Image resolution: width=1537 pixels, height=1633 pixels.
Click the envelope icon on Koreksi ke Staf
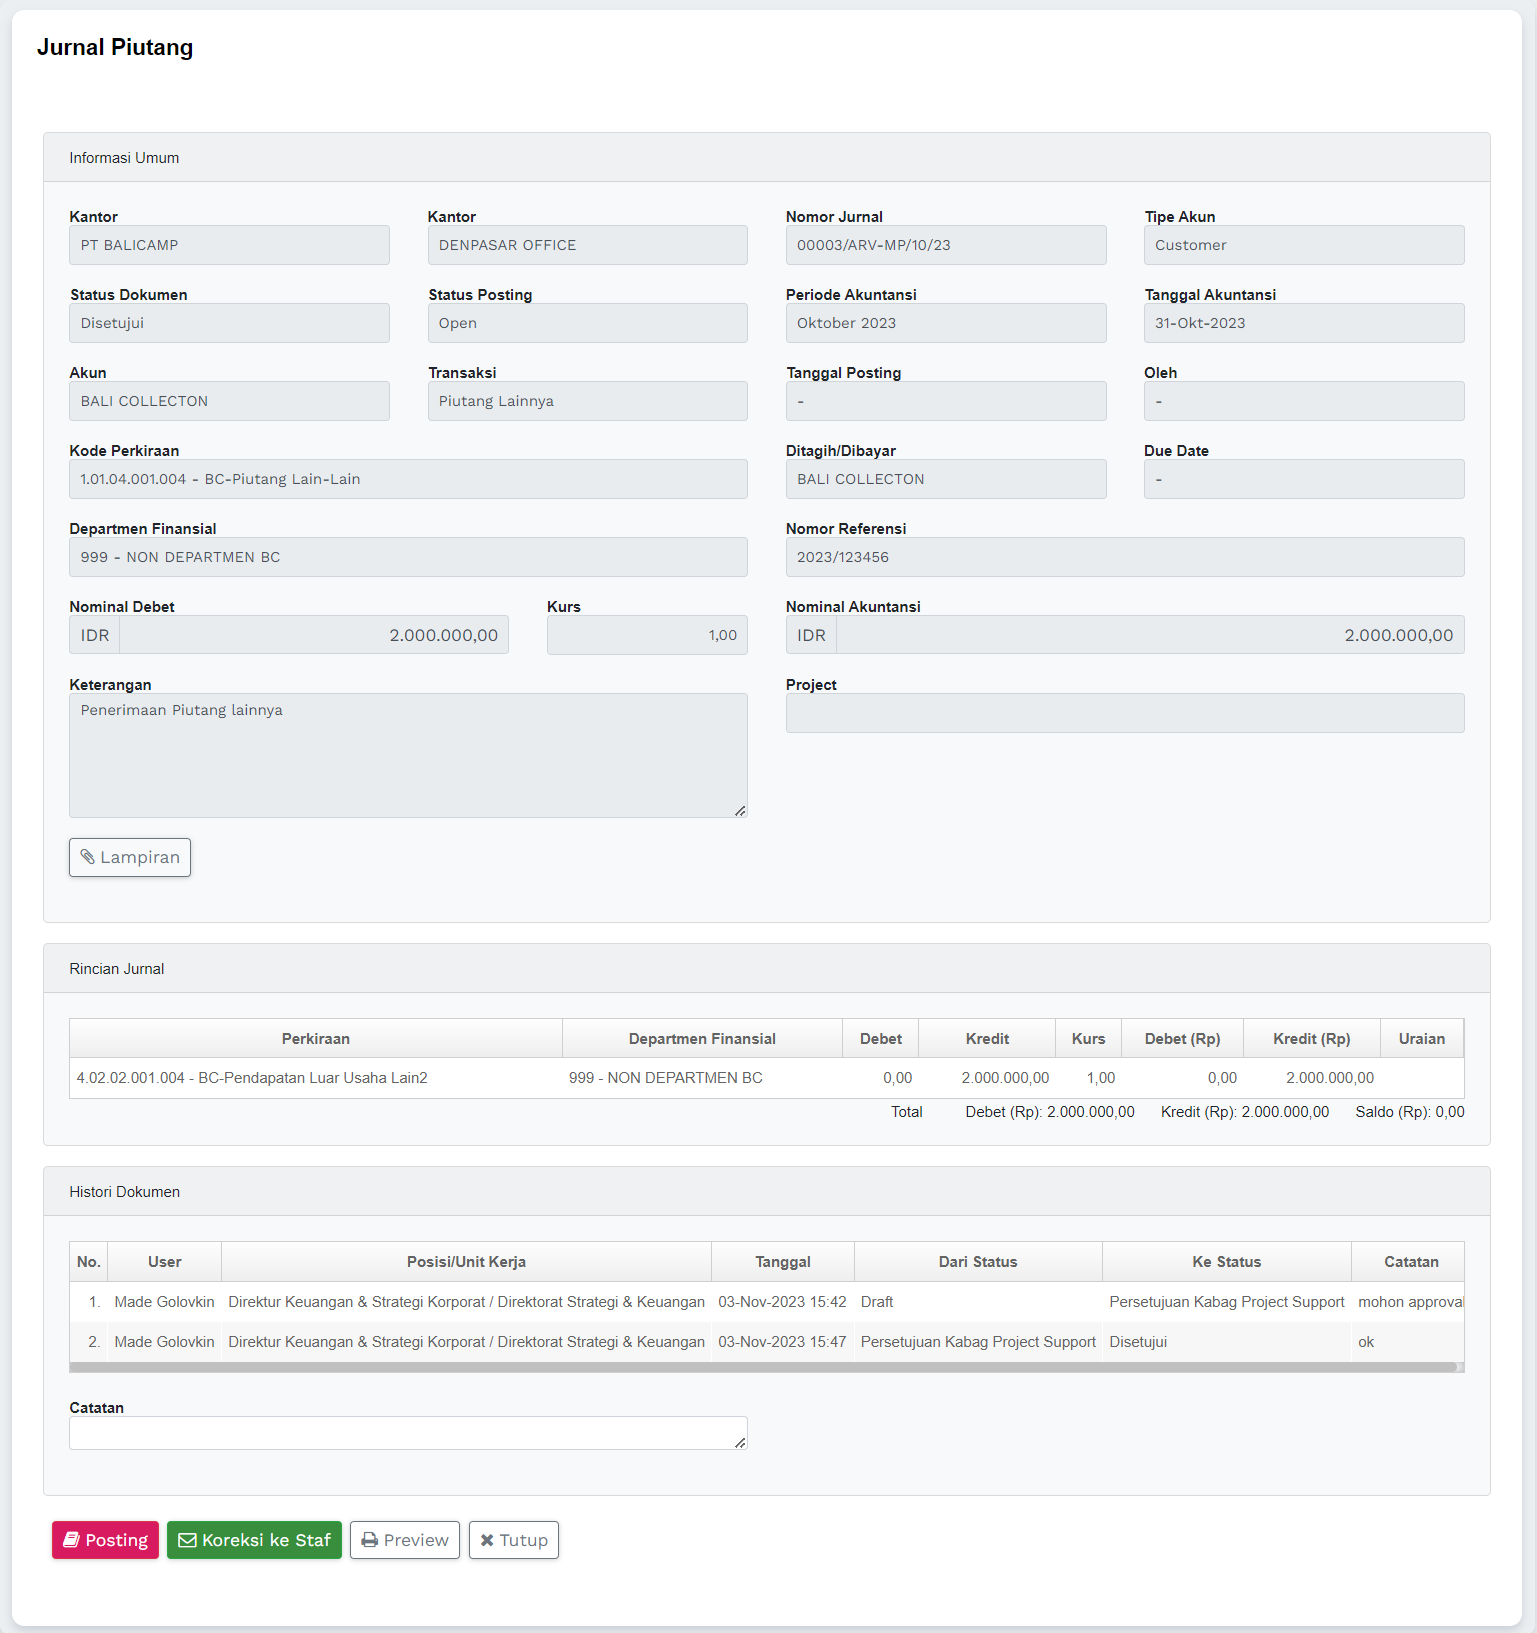tap(187, 1540)
